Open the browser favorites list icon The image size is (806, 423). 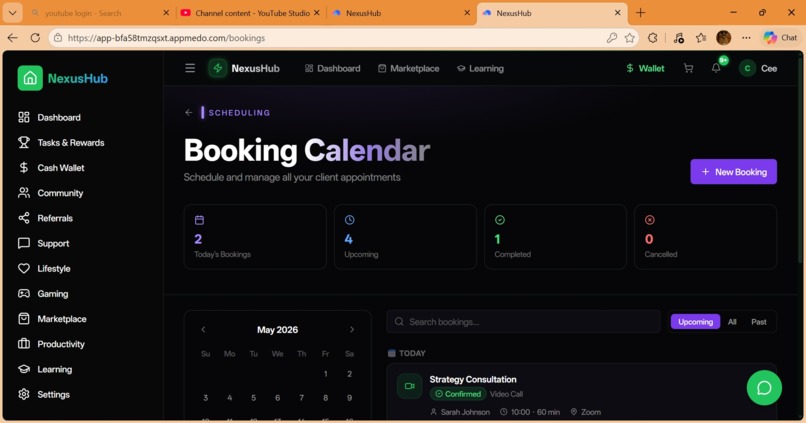[701, 38]
